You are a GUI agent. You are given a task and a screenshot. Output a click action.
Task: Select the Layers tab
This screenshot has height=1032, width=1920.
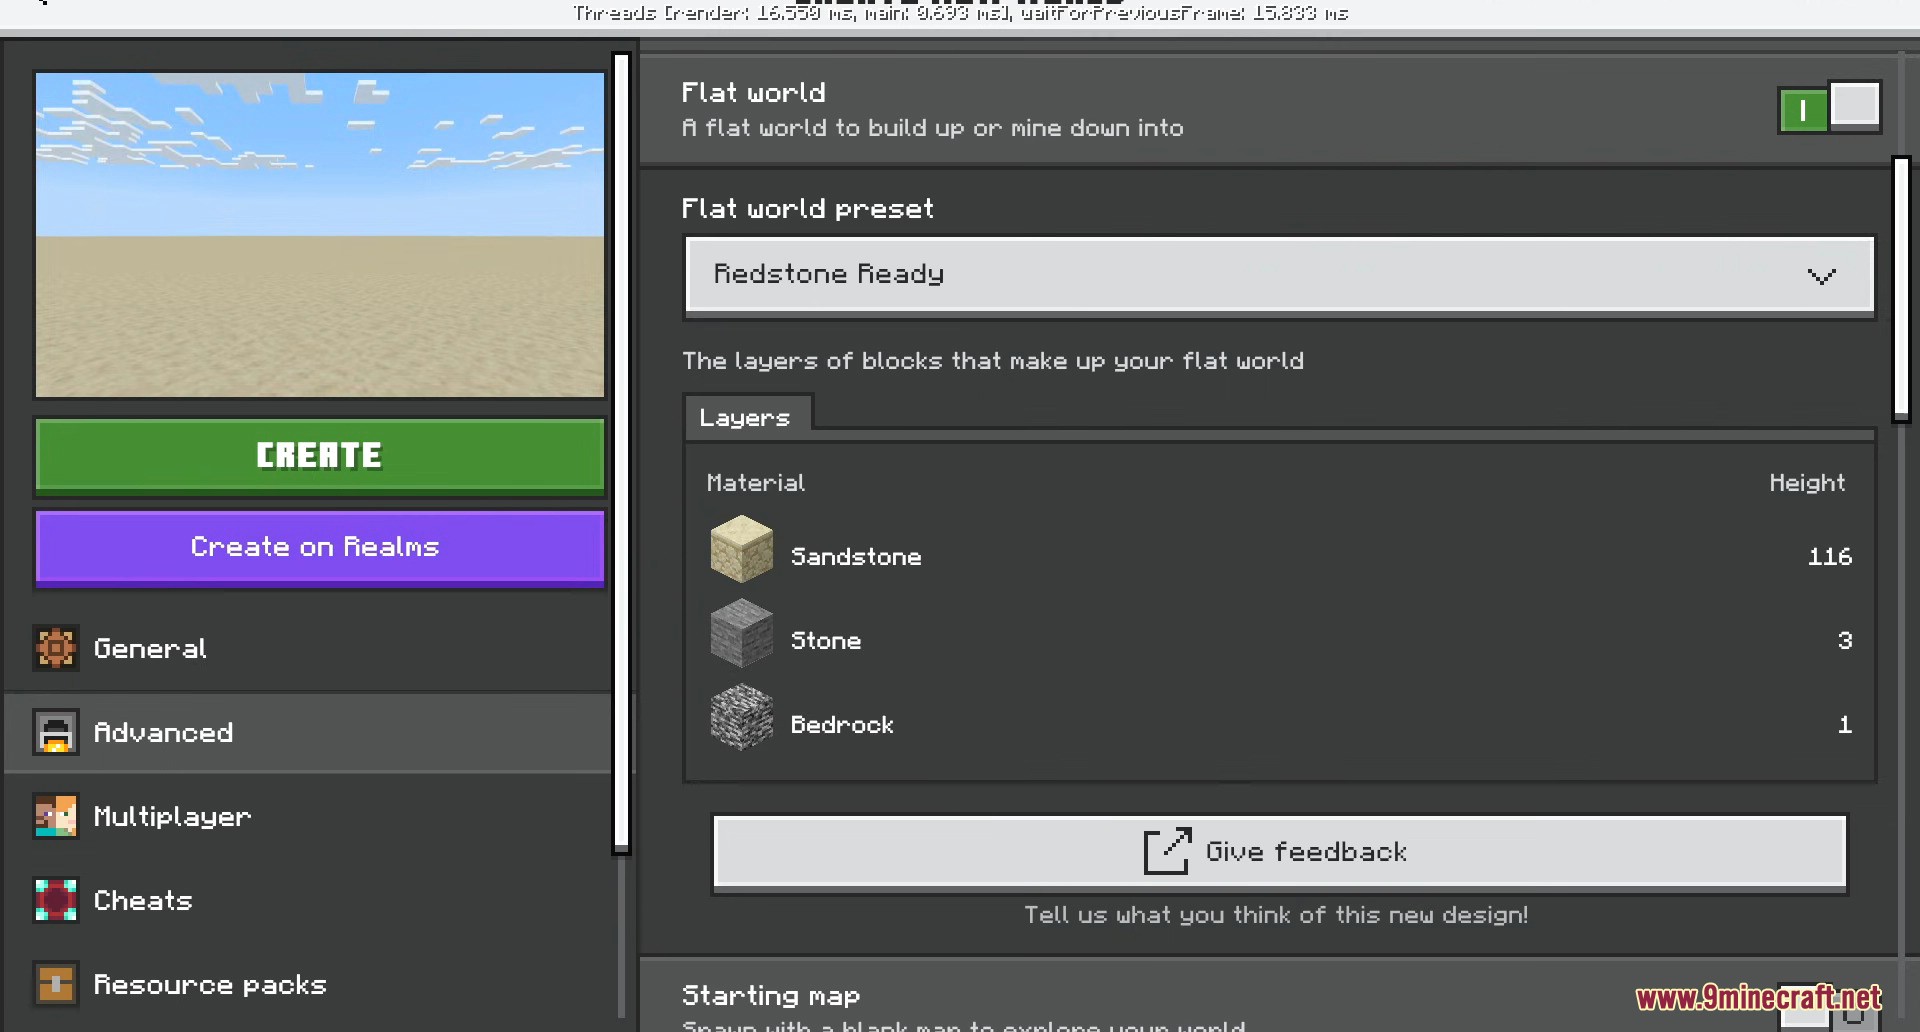coord(747,416)
